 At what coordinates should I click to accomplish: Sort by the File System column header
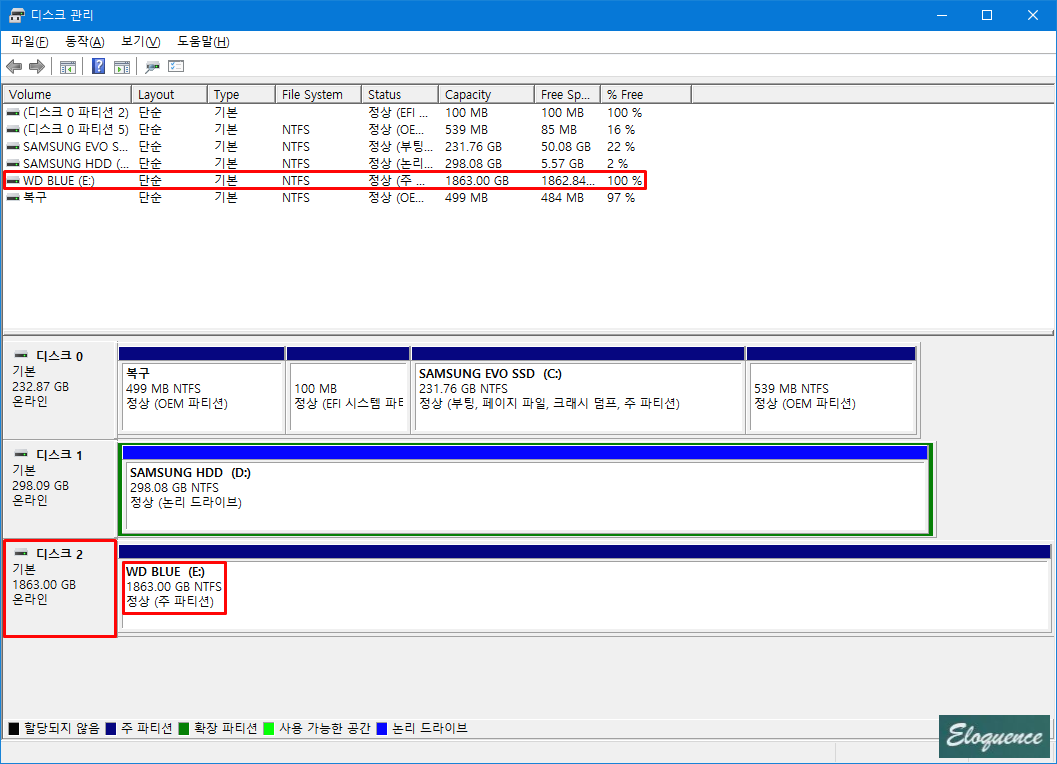[318, 94]
